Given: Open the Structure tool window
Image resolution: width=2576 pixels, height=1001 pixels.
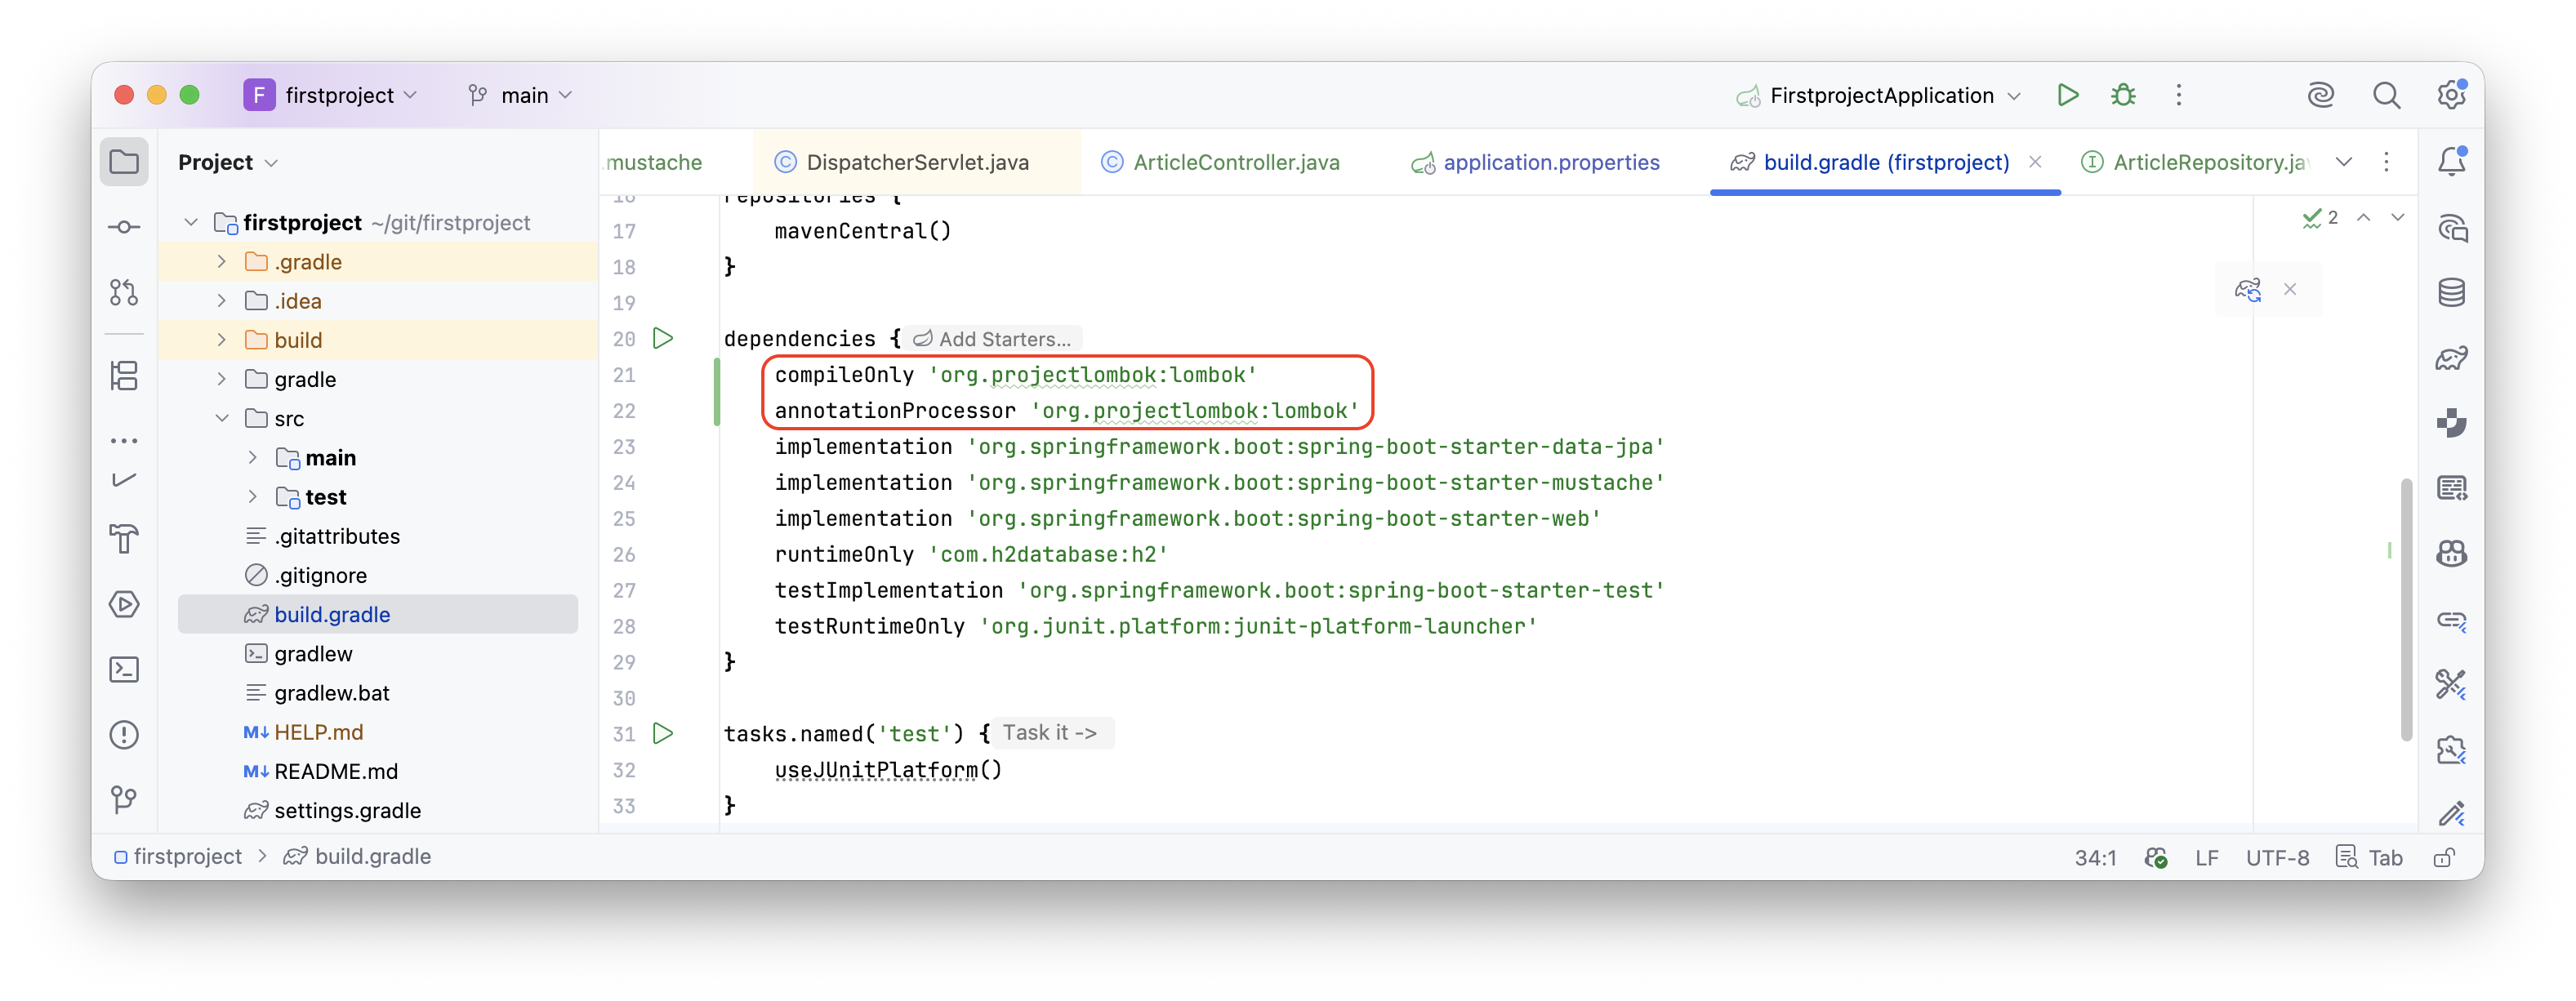Looking at the screenshot, I should 124,376.
